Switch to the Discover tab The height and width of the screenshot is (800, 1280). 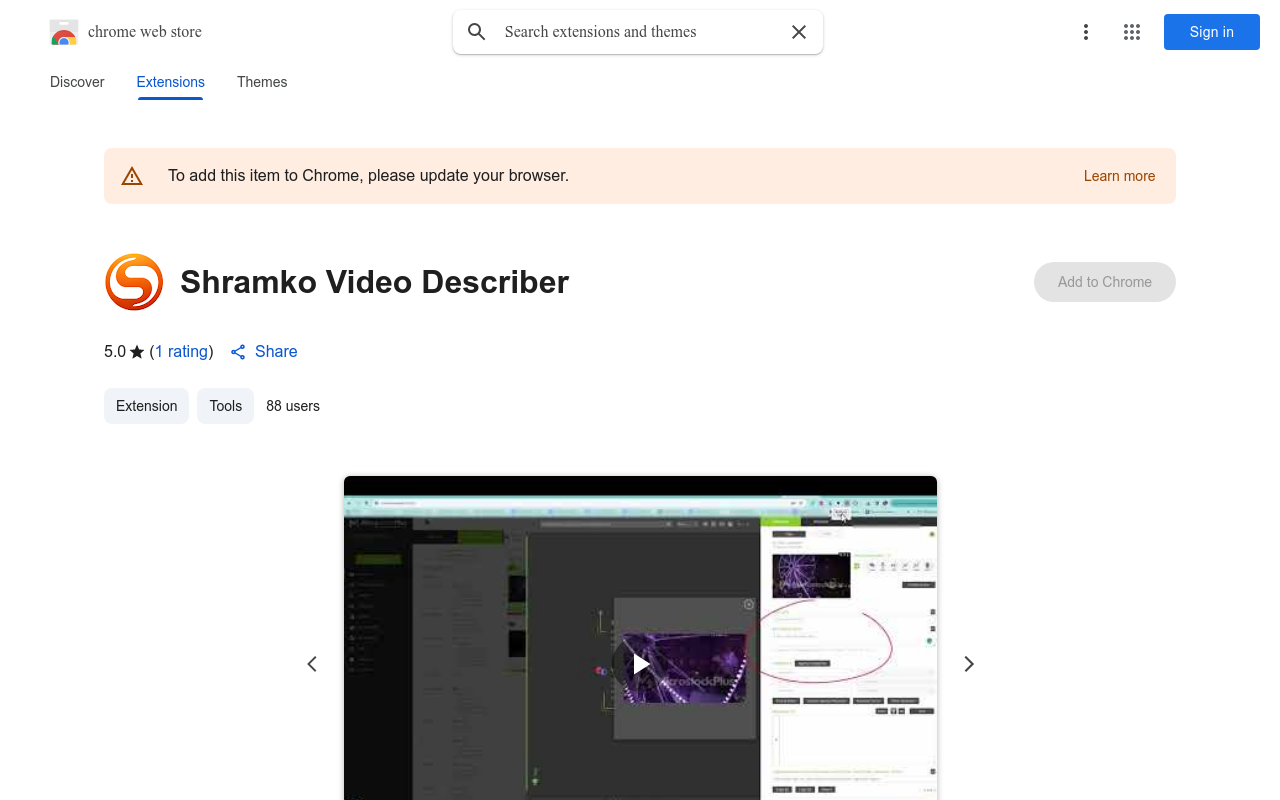77,82
